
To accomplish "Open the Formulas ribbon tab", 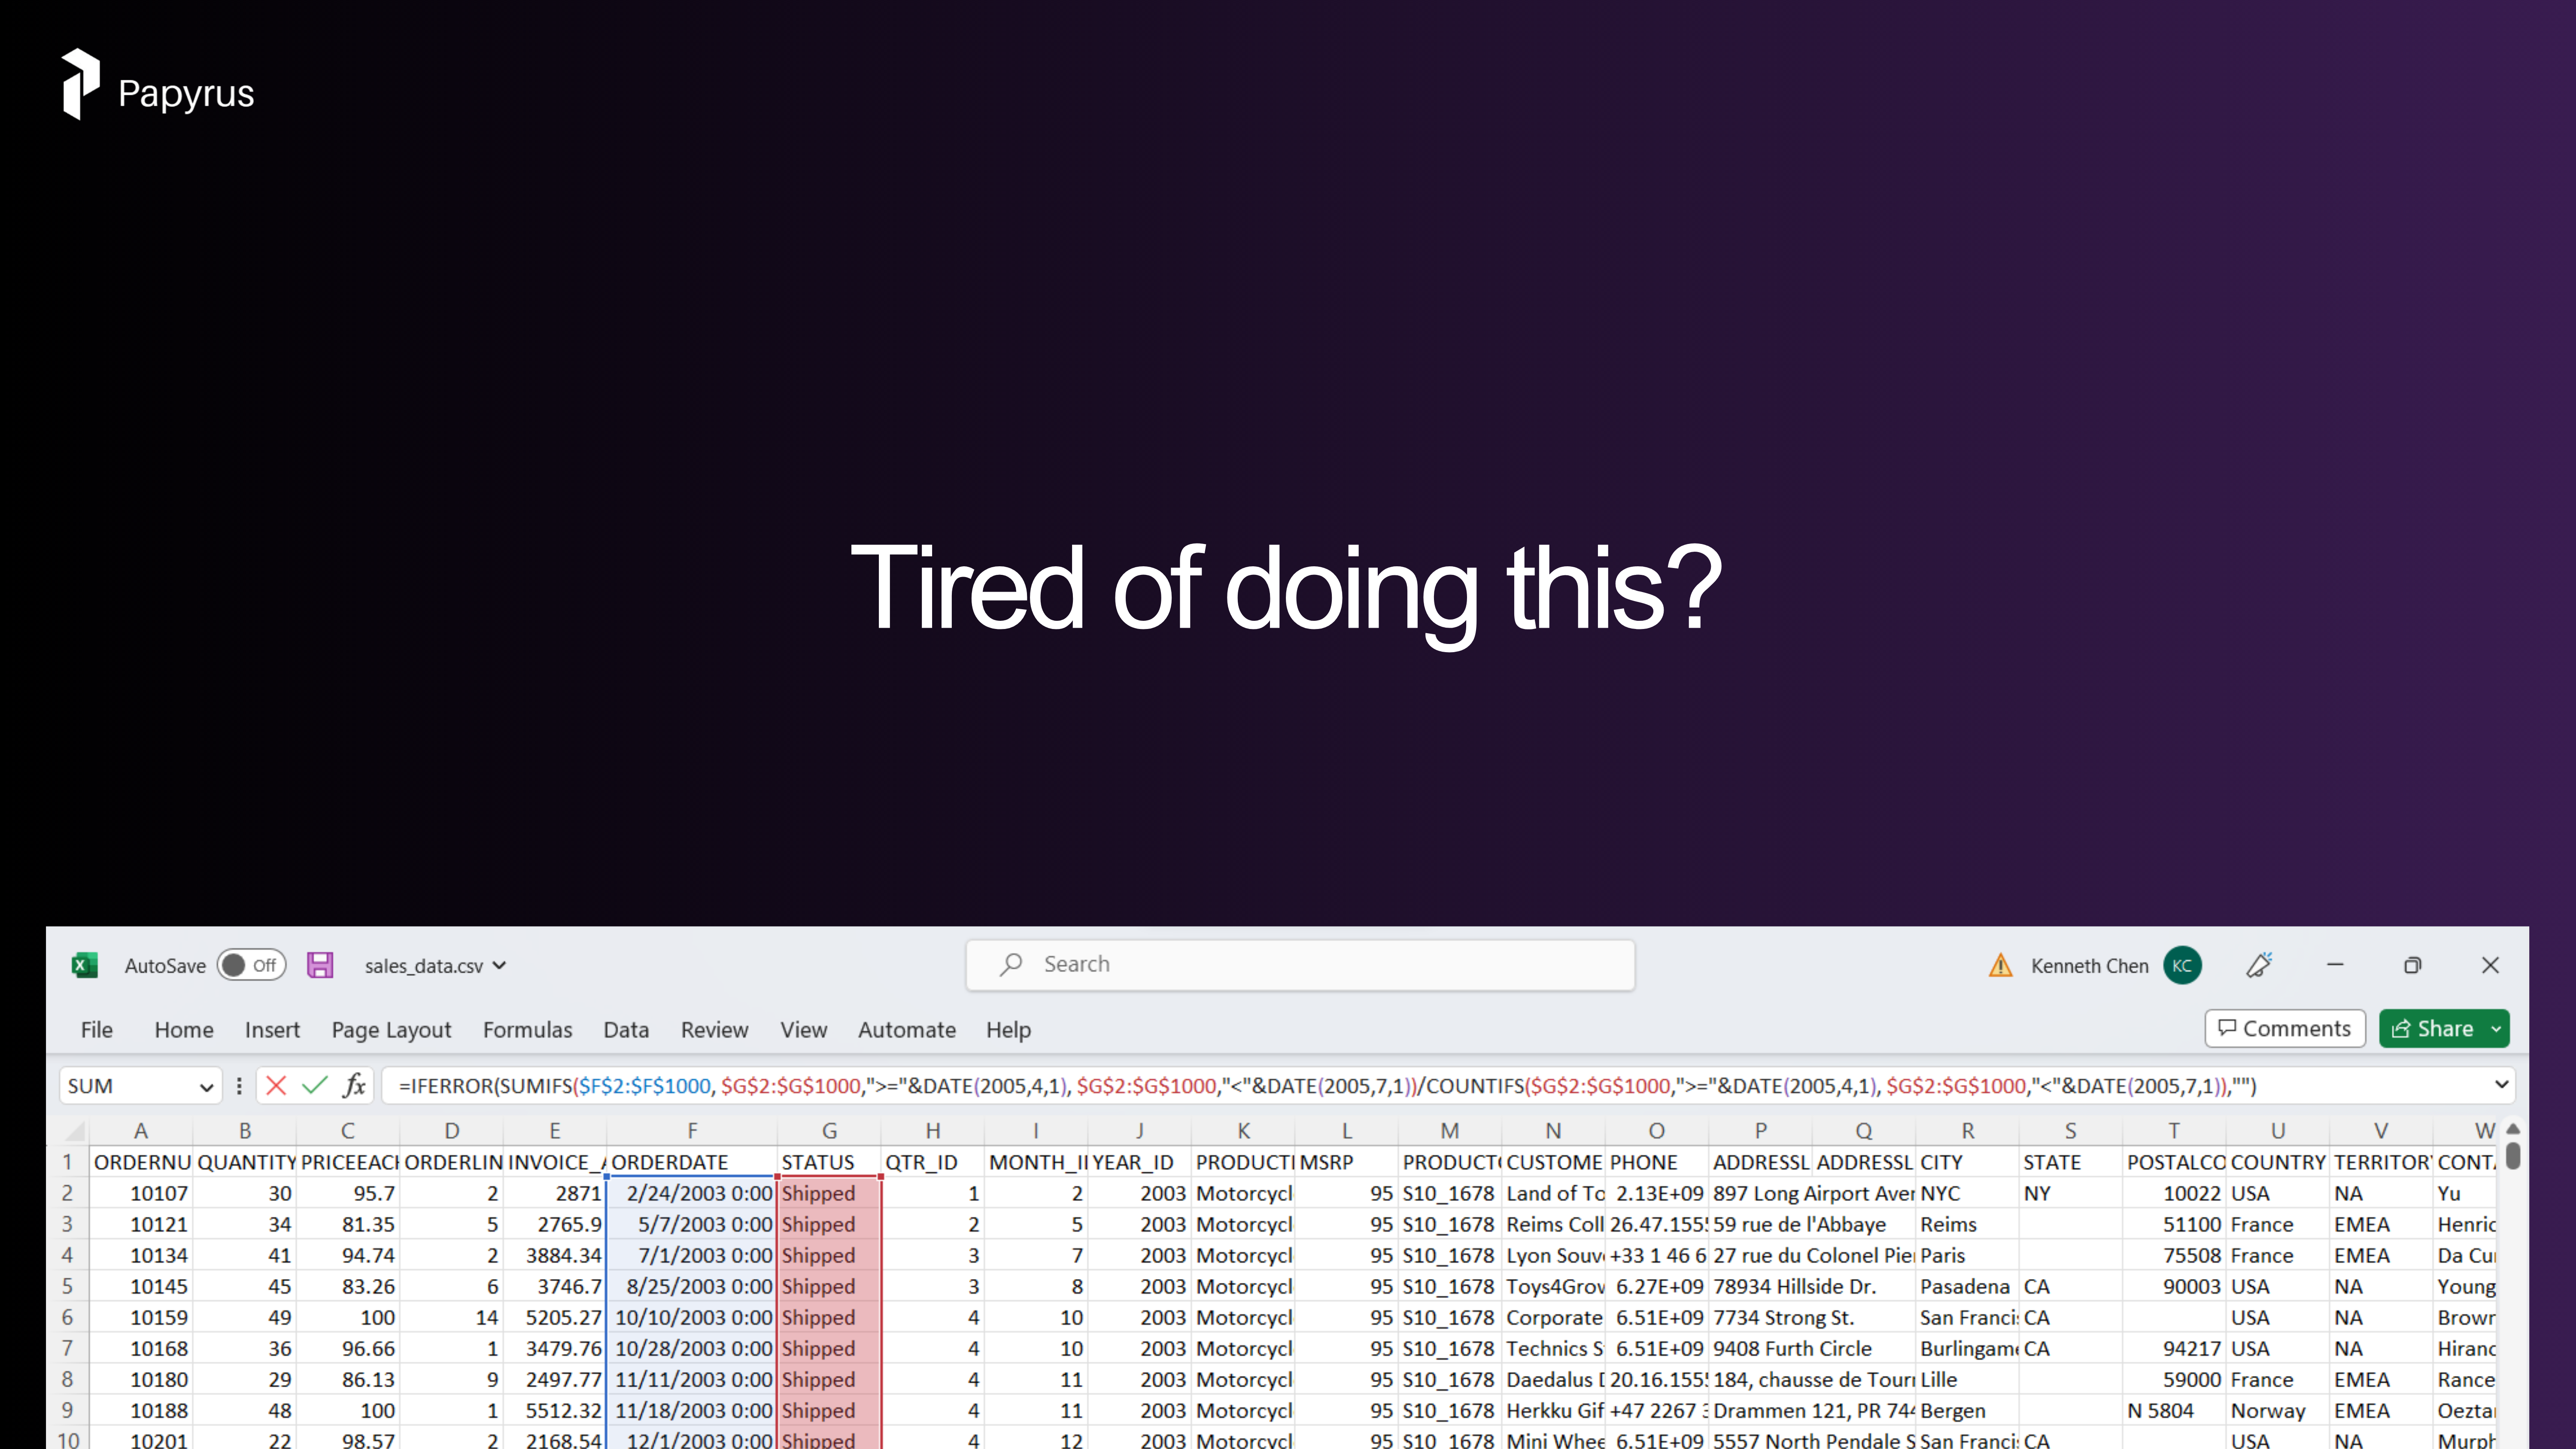I will [528, 1029].
